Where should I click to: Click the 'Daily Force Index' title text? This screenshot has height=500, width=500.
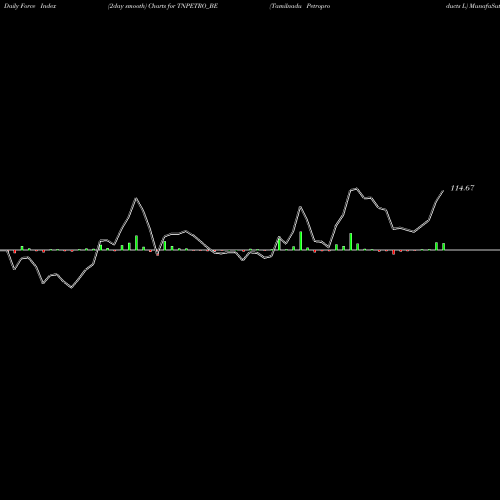pos(30,6)
